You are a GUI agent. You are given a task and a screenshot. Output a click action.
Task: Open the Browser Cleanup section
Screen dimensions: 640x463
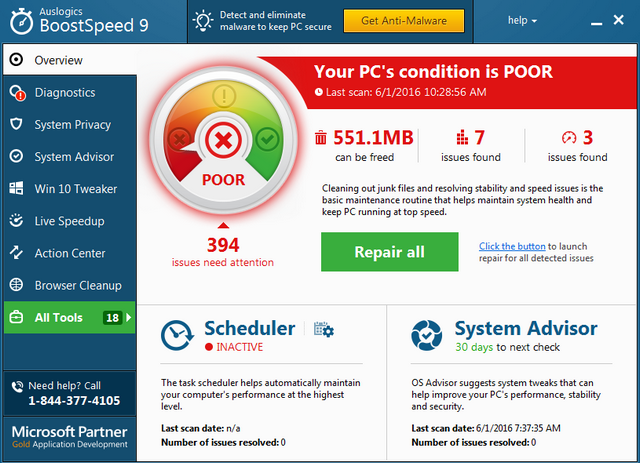click(x=70, y=285)
